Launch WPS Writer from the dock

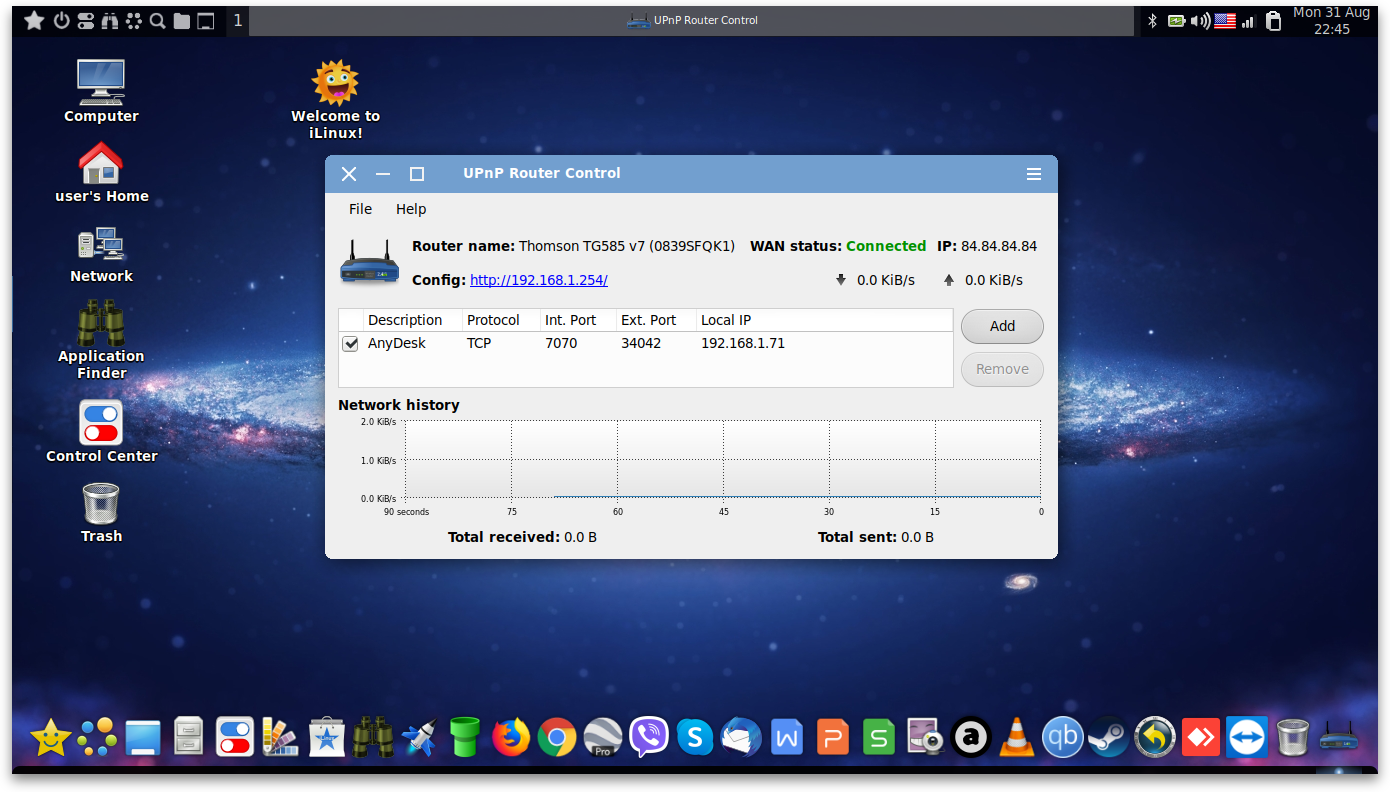coord(787,738)
